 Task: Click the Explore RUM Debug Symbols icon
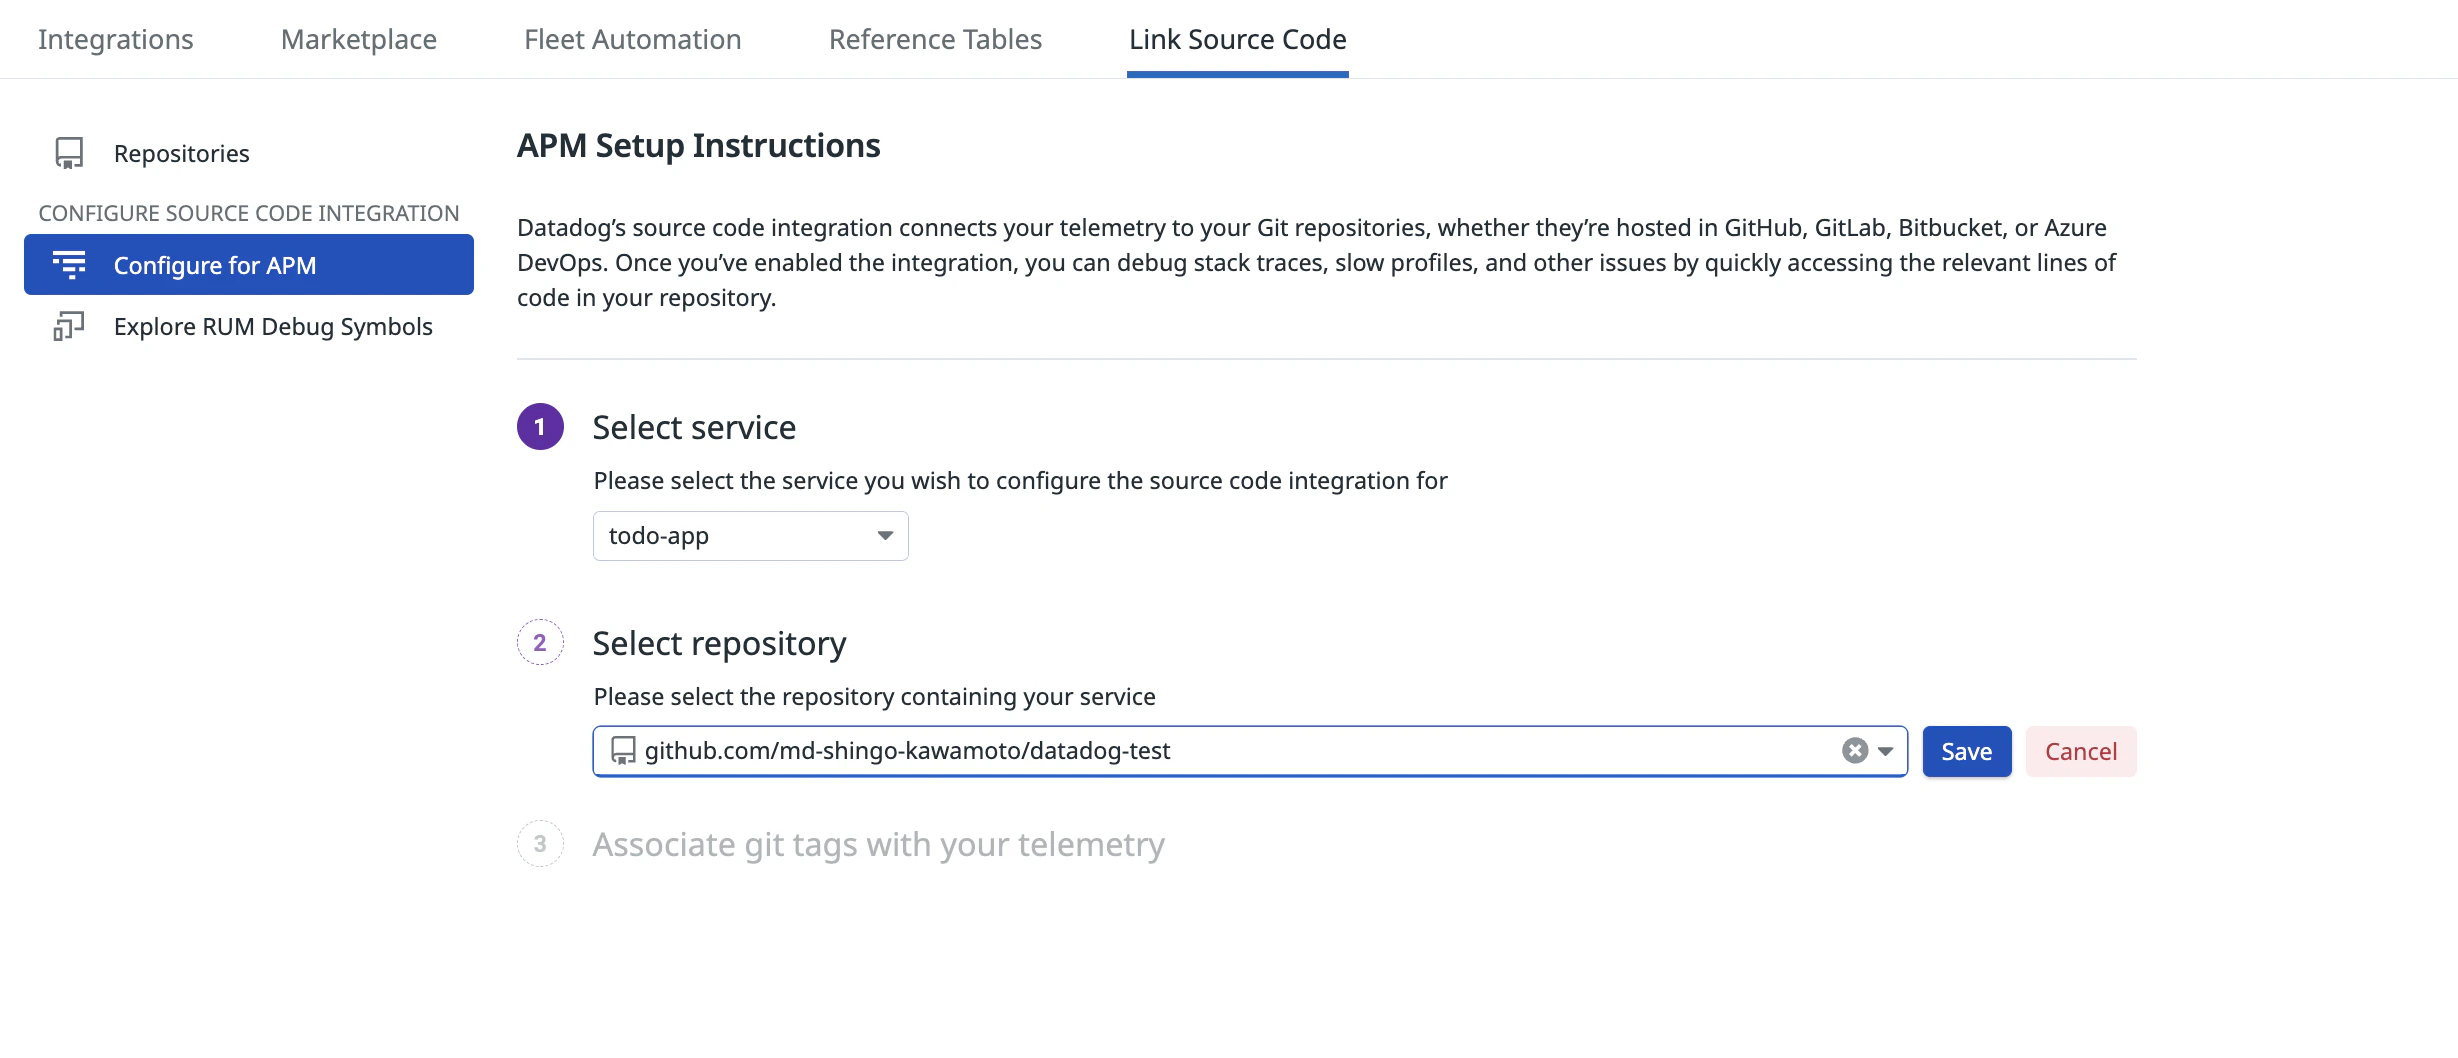click(69, 327)
